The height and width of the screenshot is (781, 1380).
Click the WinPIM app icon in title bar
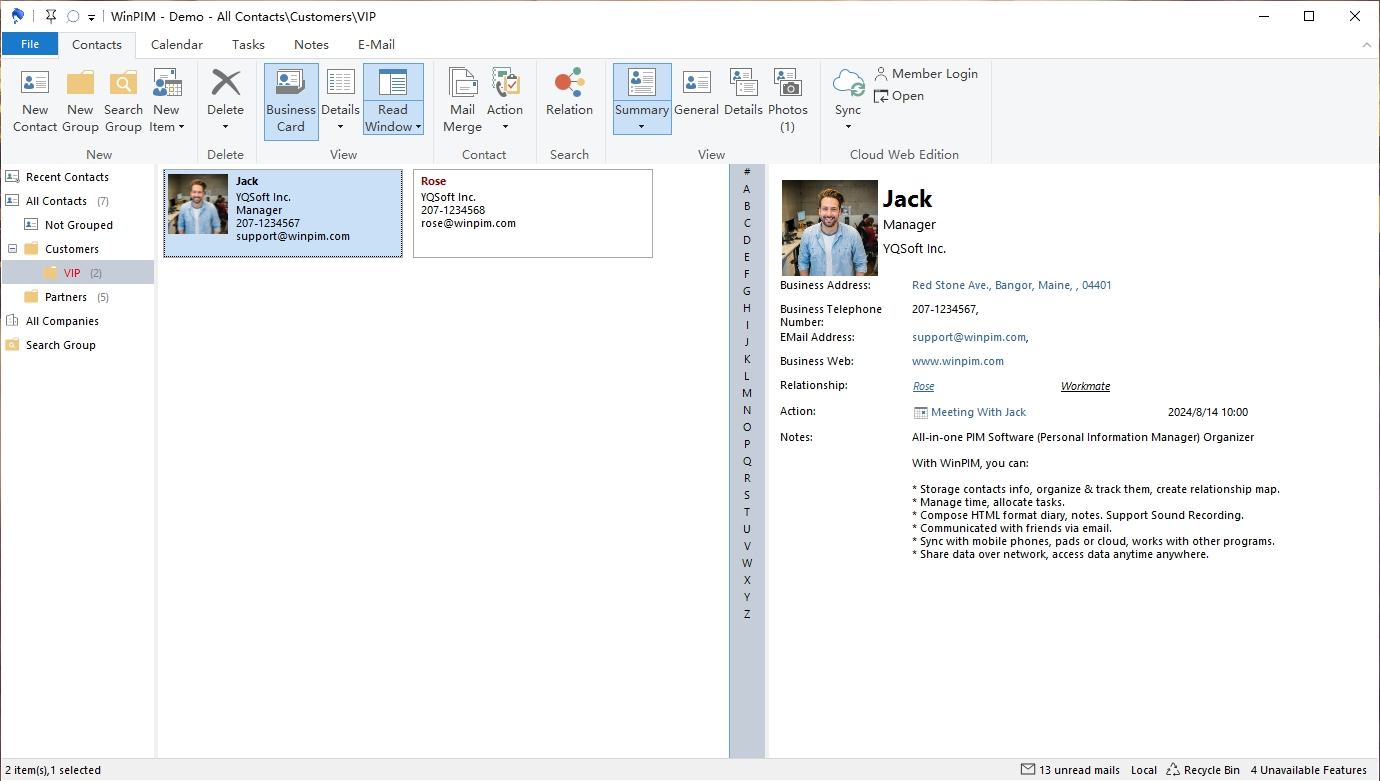[x=17, y=16]
